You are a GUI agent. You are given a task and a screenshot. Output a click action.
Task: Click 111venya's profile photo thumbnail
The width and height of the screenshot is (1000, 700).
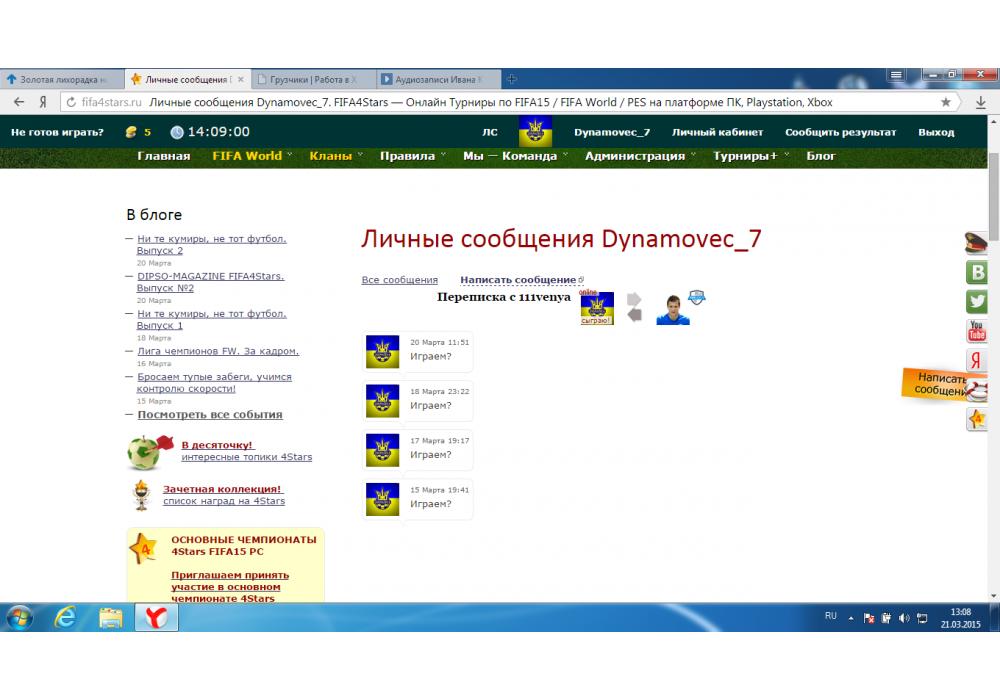pos(673,310)
